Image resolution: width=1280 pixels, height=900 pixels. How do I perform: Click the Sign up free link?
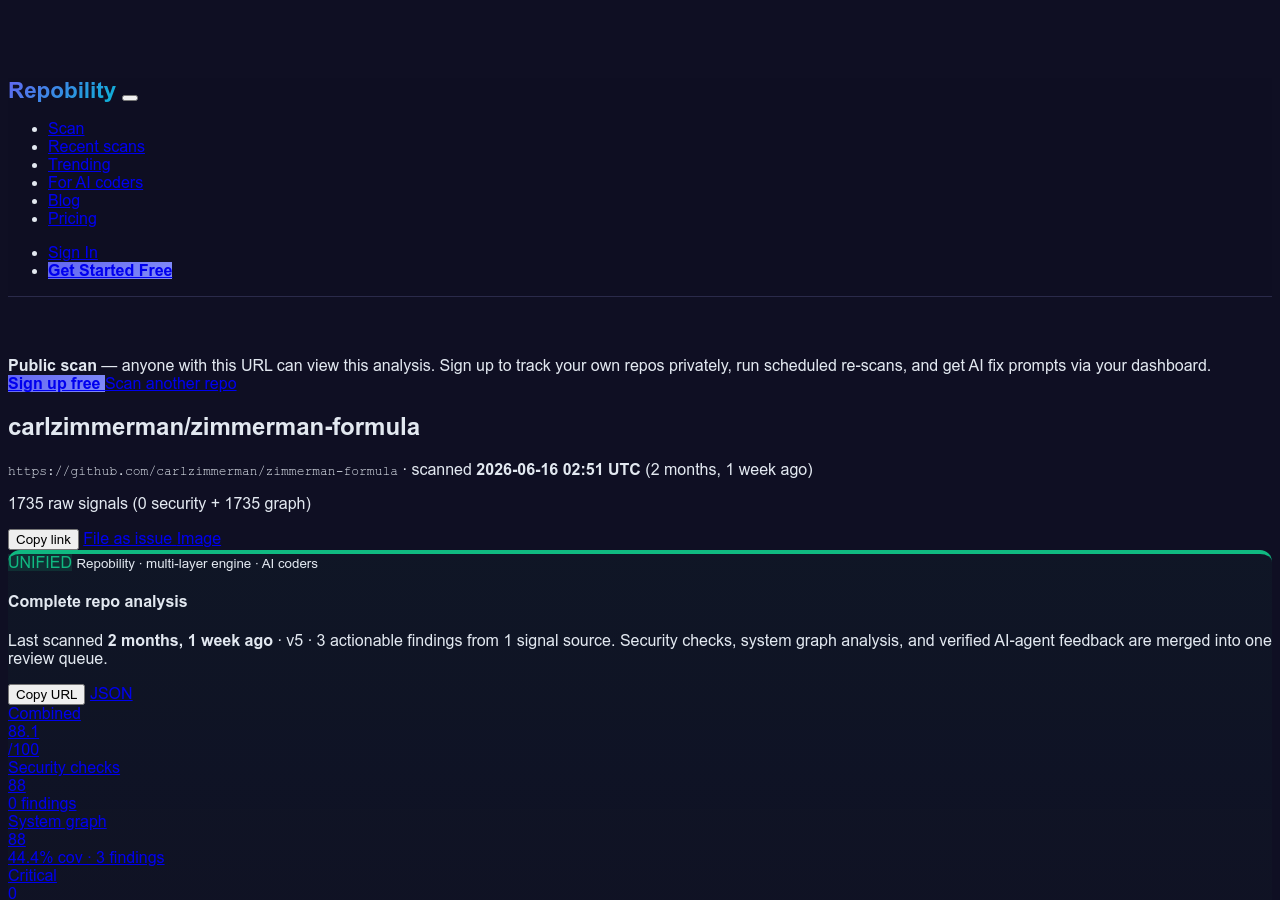[56, 383]
